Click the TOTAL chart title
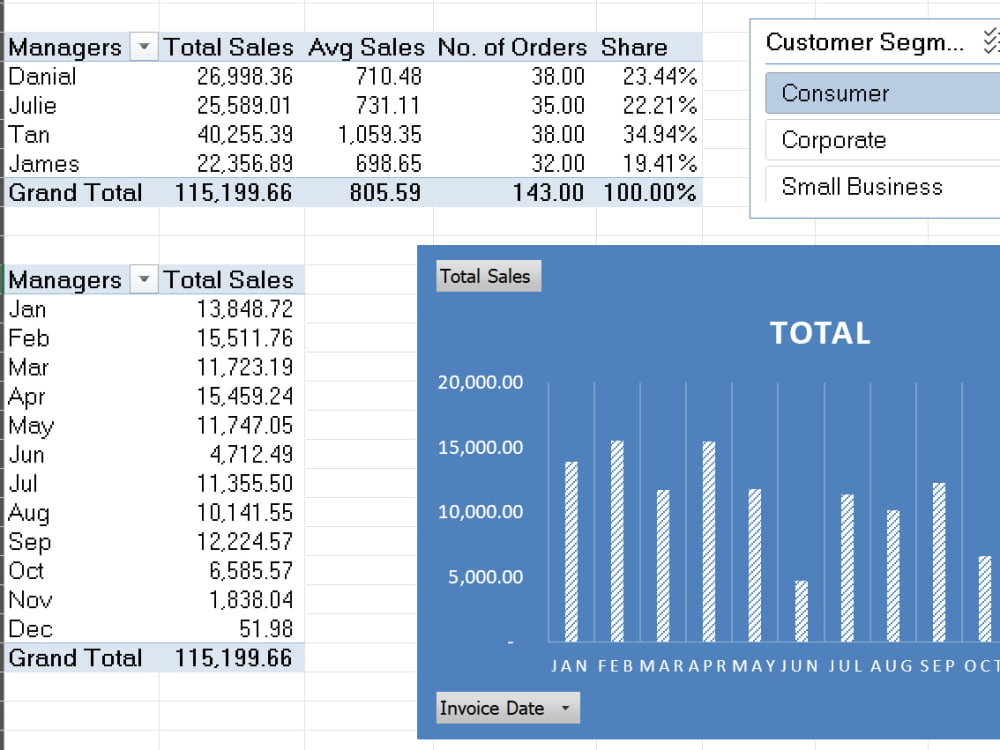1000x750 pixels. click(x=820, y=333)
